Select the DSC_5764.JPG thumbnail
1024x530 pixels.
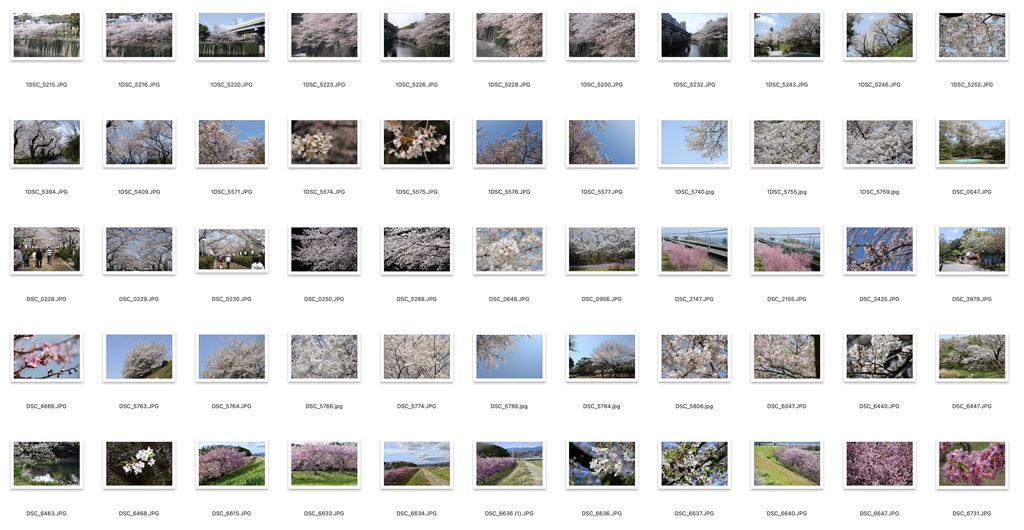[232, 356]
